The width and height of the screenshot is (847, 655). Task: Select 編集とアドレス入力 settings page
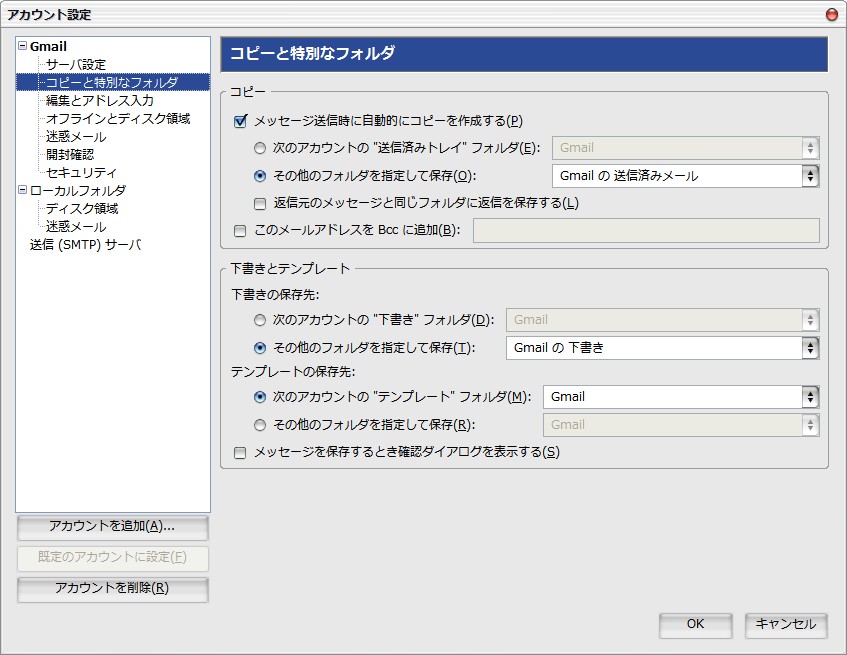(100, 100)
